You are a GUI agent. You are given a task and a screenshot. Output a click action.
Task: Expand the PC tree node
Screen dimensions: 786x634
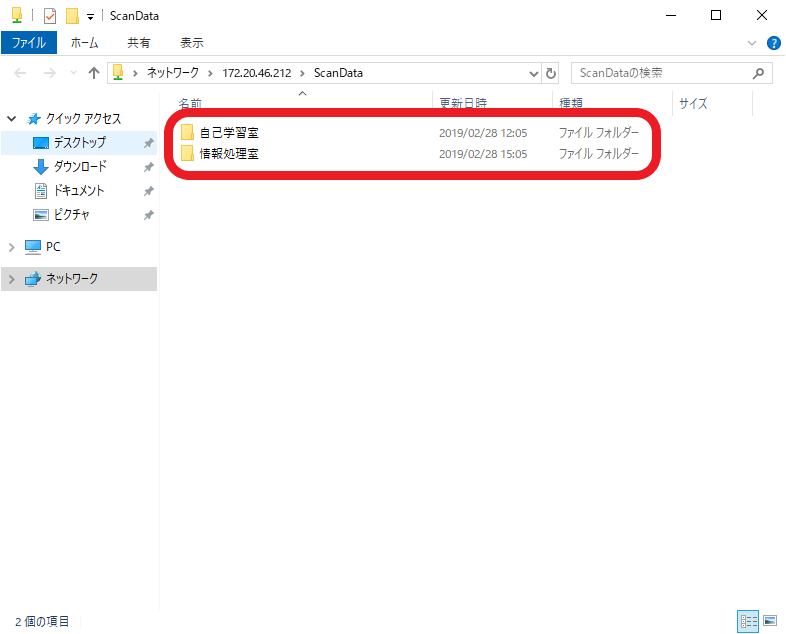tap(12, 247)
